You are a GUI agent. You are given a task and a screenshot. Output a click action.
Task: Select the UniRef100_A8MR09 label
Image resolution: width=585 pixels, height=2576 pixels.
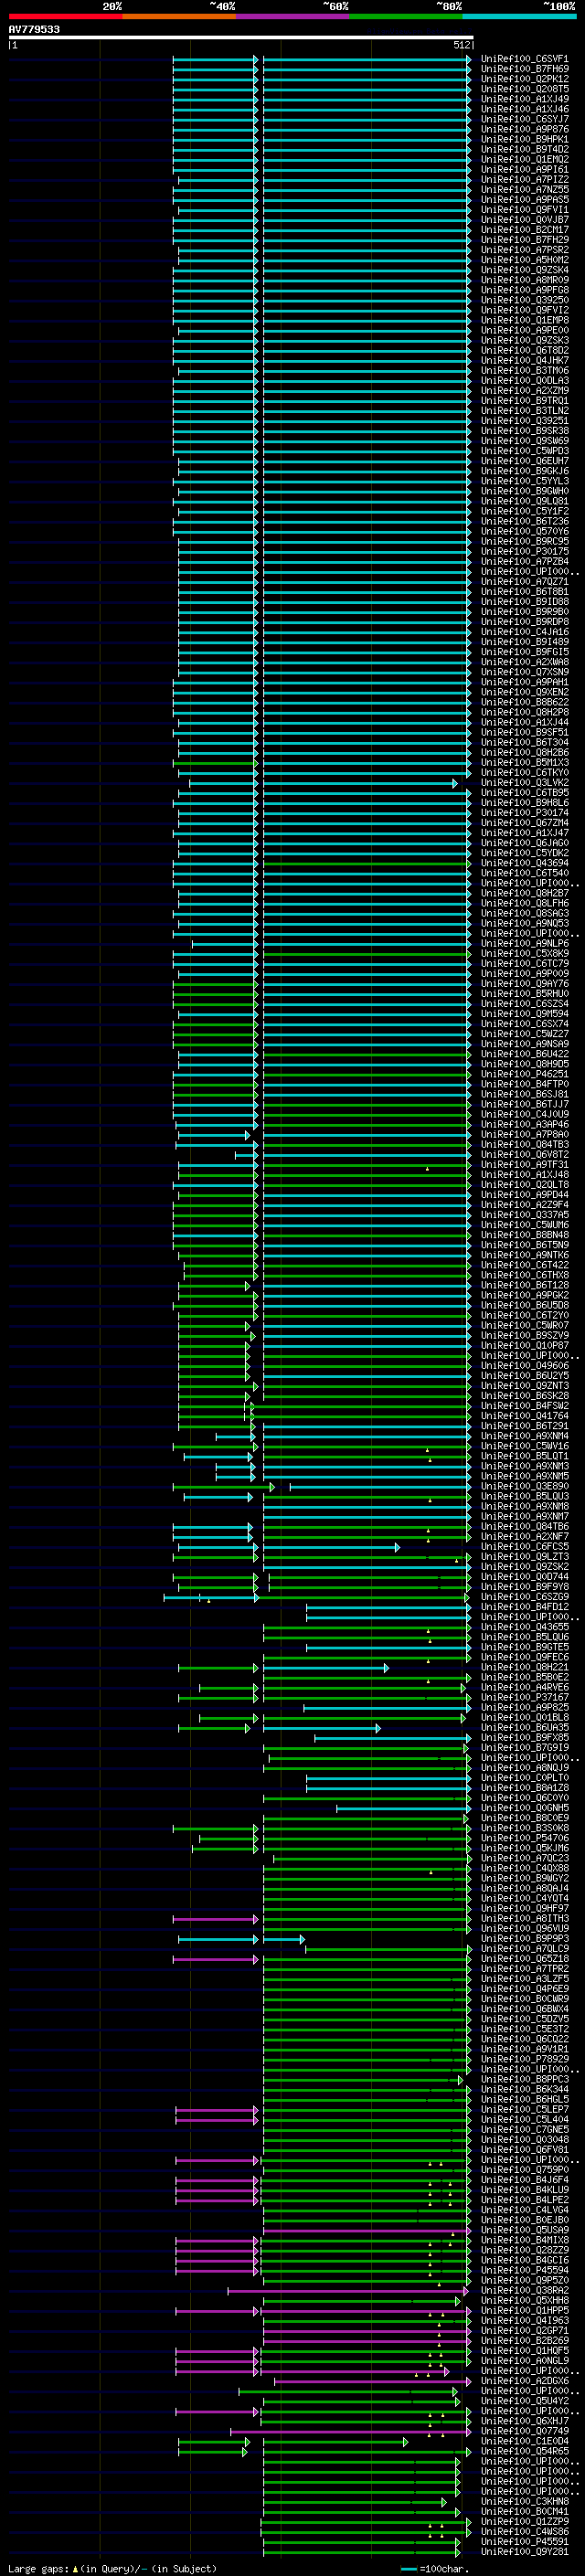coord(525,280)
